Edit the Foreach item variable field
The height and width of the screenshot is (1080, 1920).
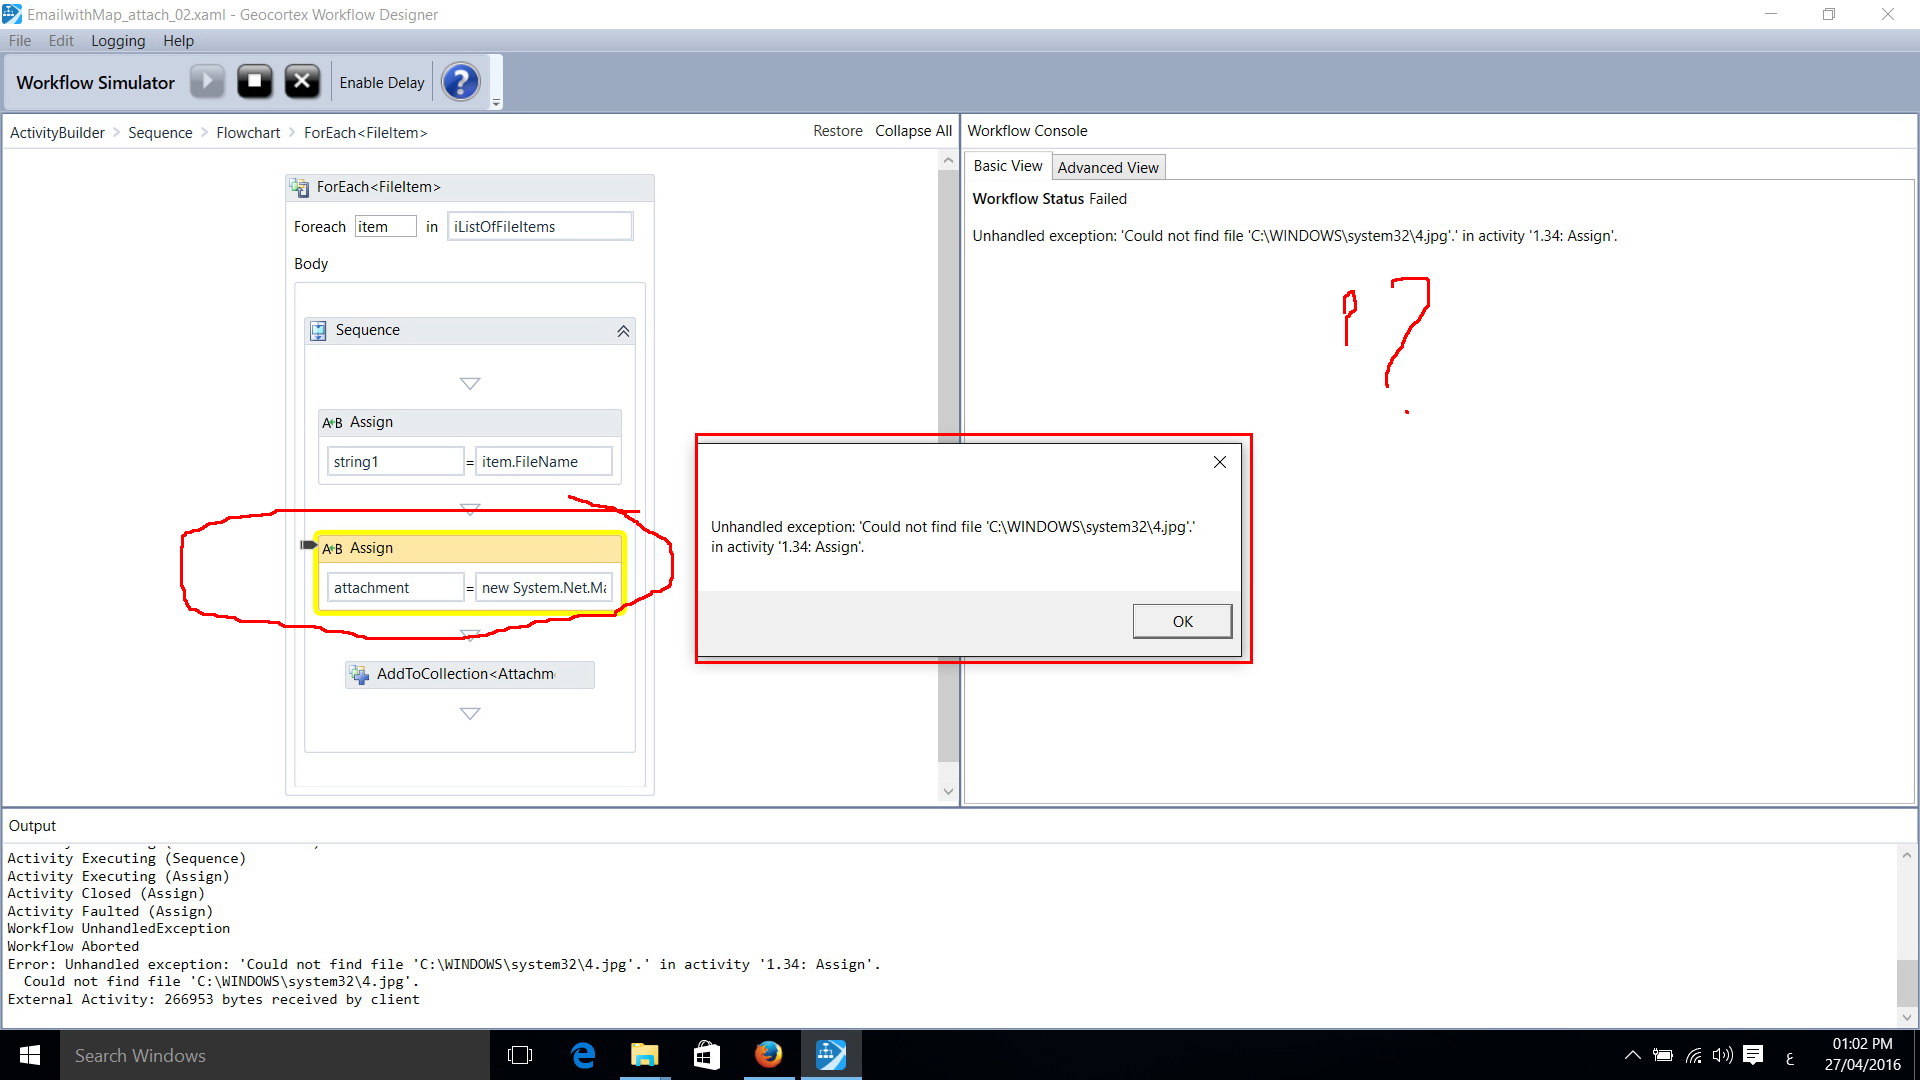coord(385,227)
